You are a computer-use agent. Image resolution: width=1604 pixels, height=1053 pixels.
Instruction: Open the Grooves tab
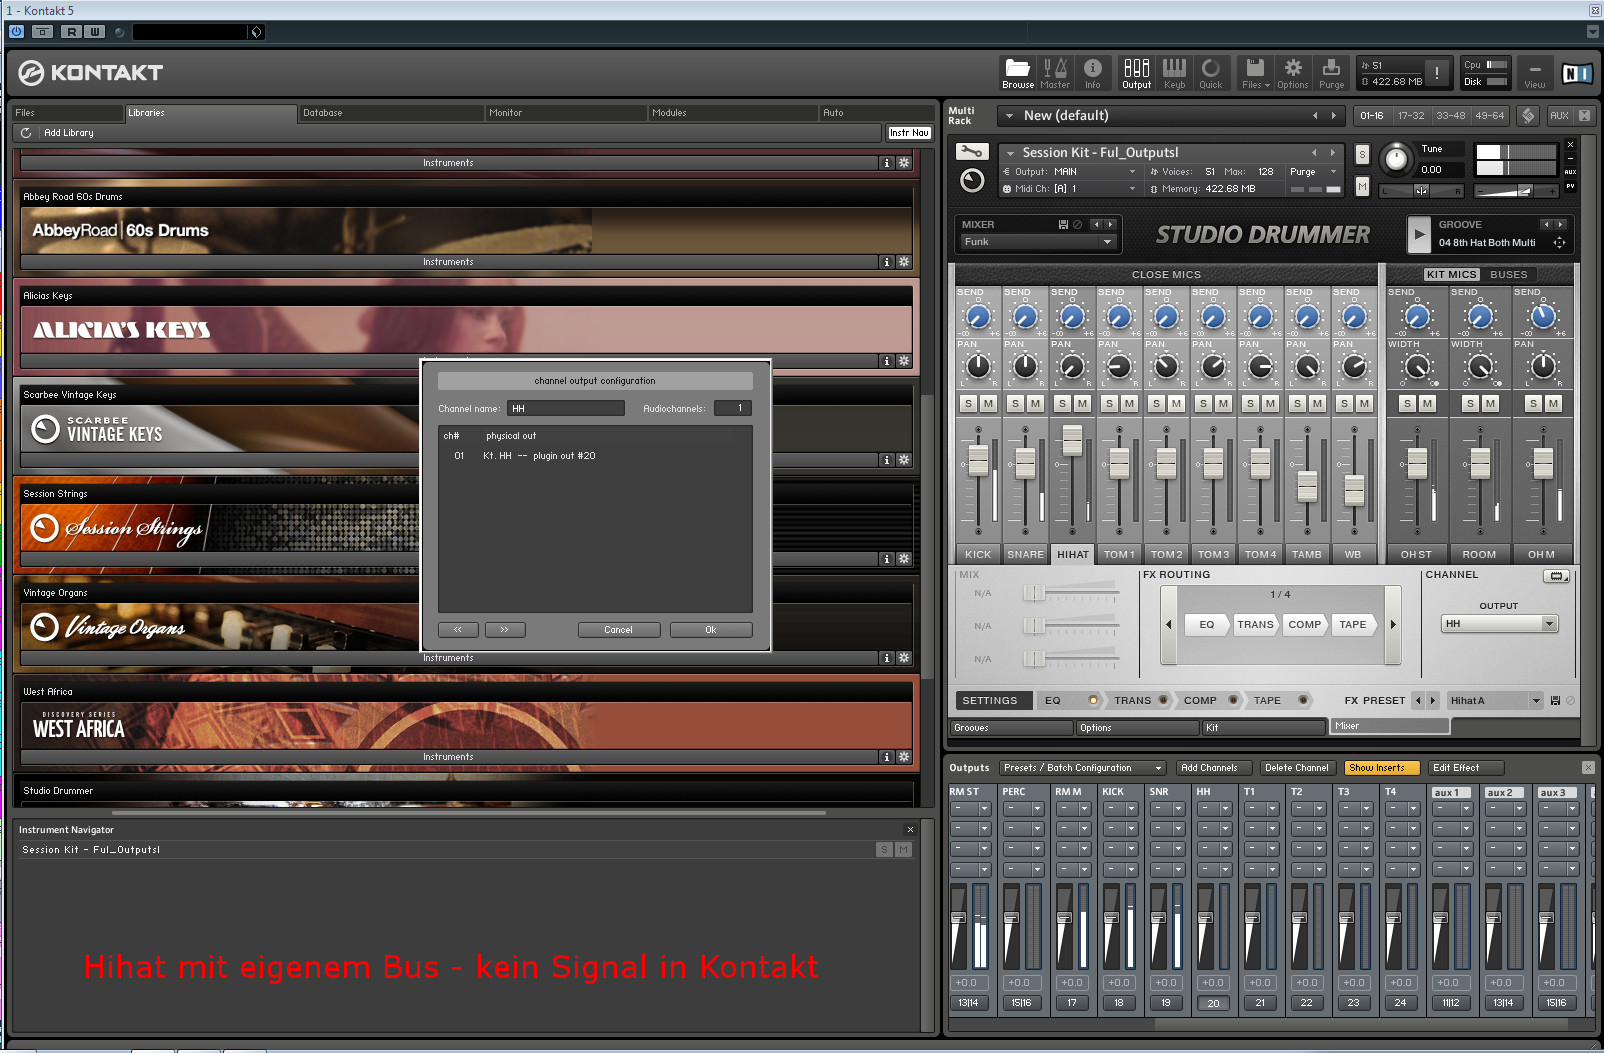click(x=1010, y=728)
